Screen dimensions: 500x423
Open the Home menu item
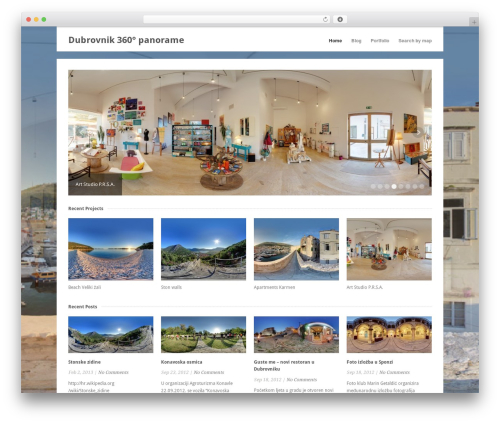(x=335, y=41)
